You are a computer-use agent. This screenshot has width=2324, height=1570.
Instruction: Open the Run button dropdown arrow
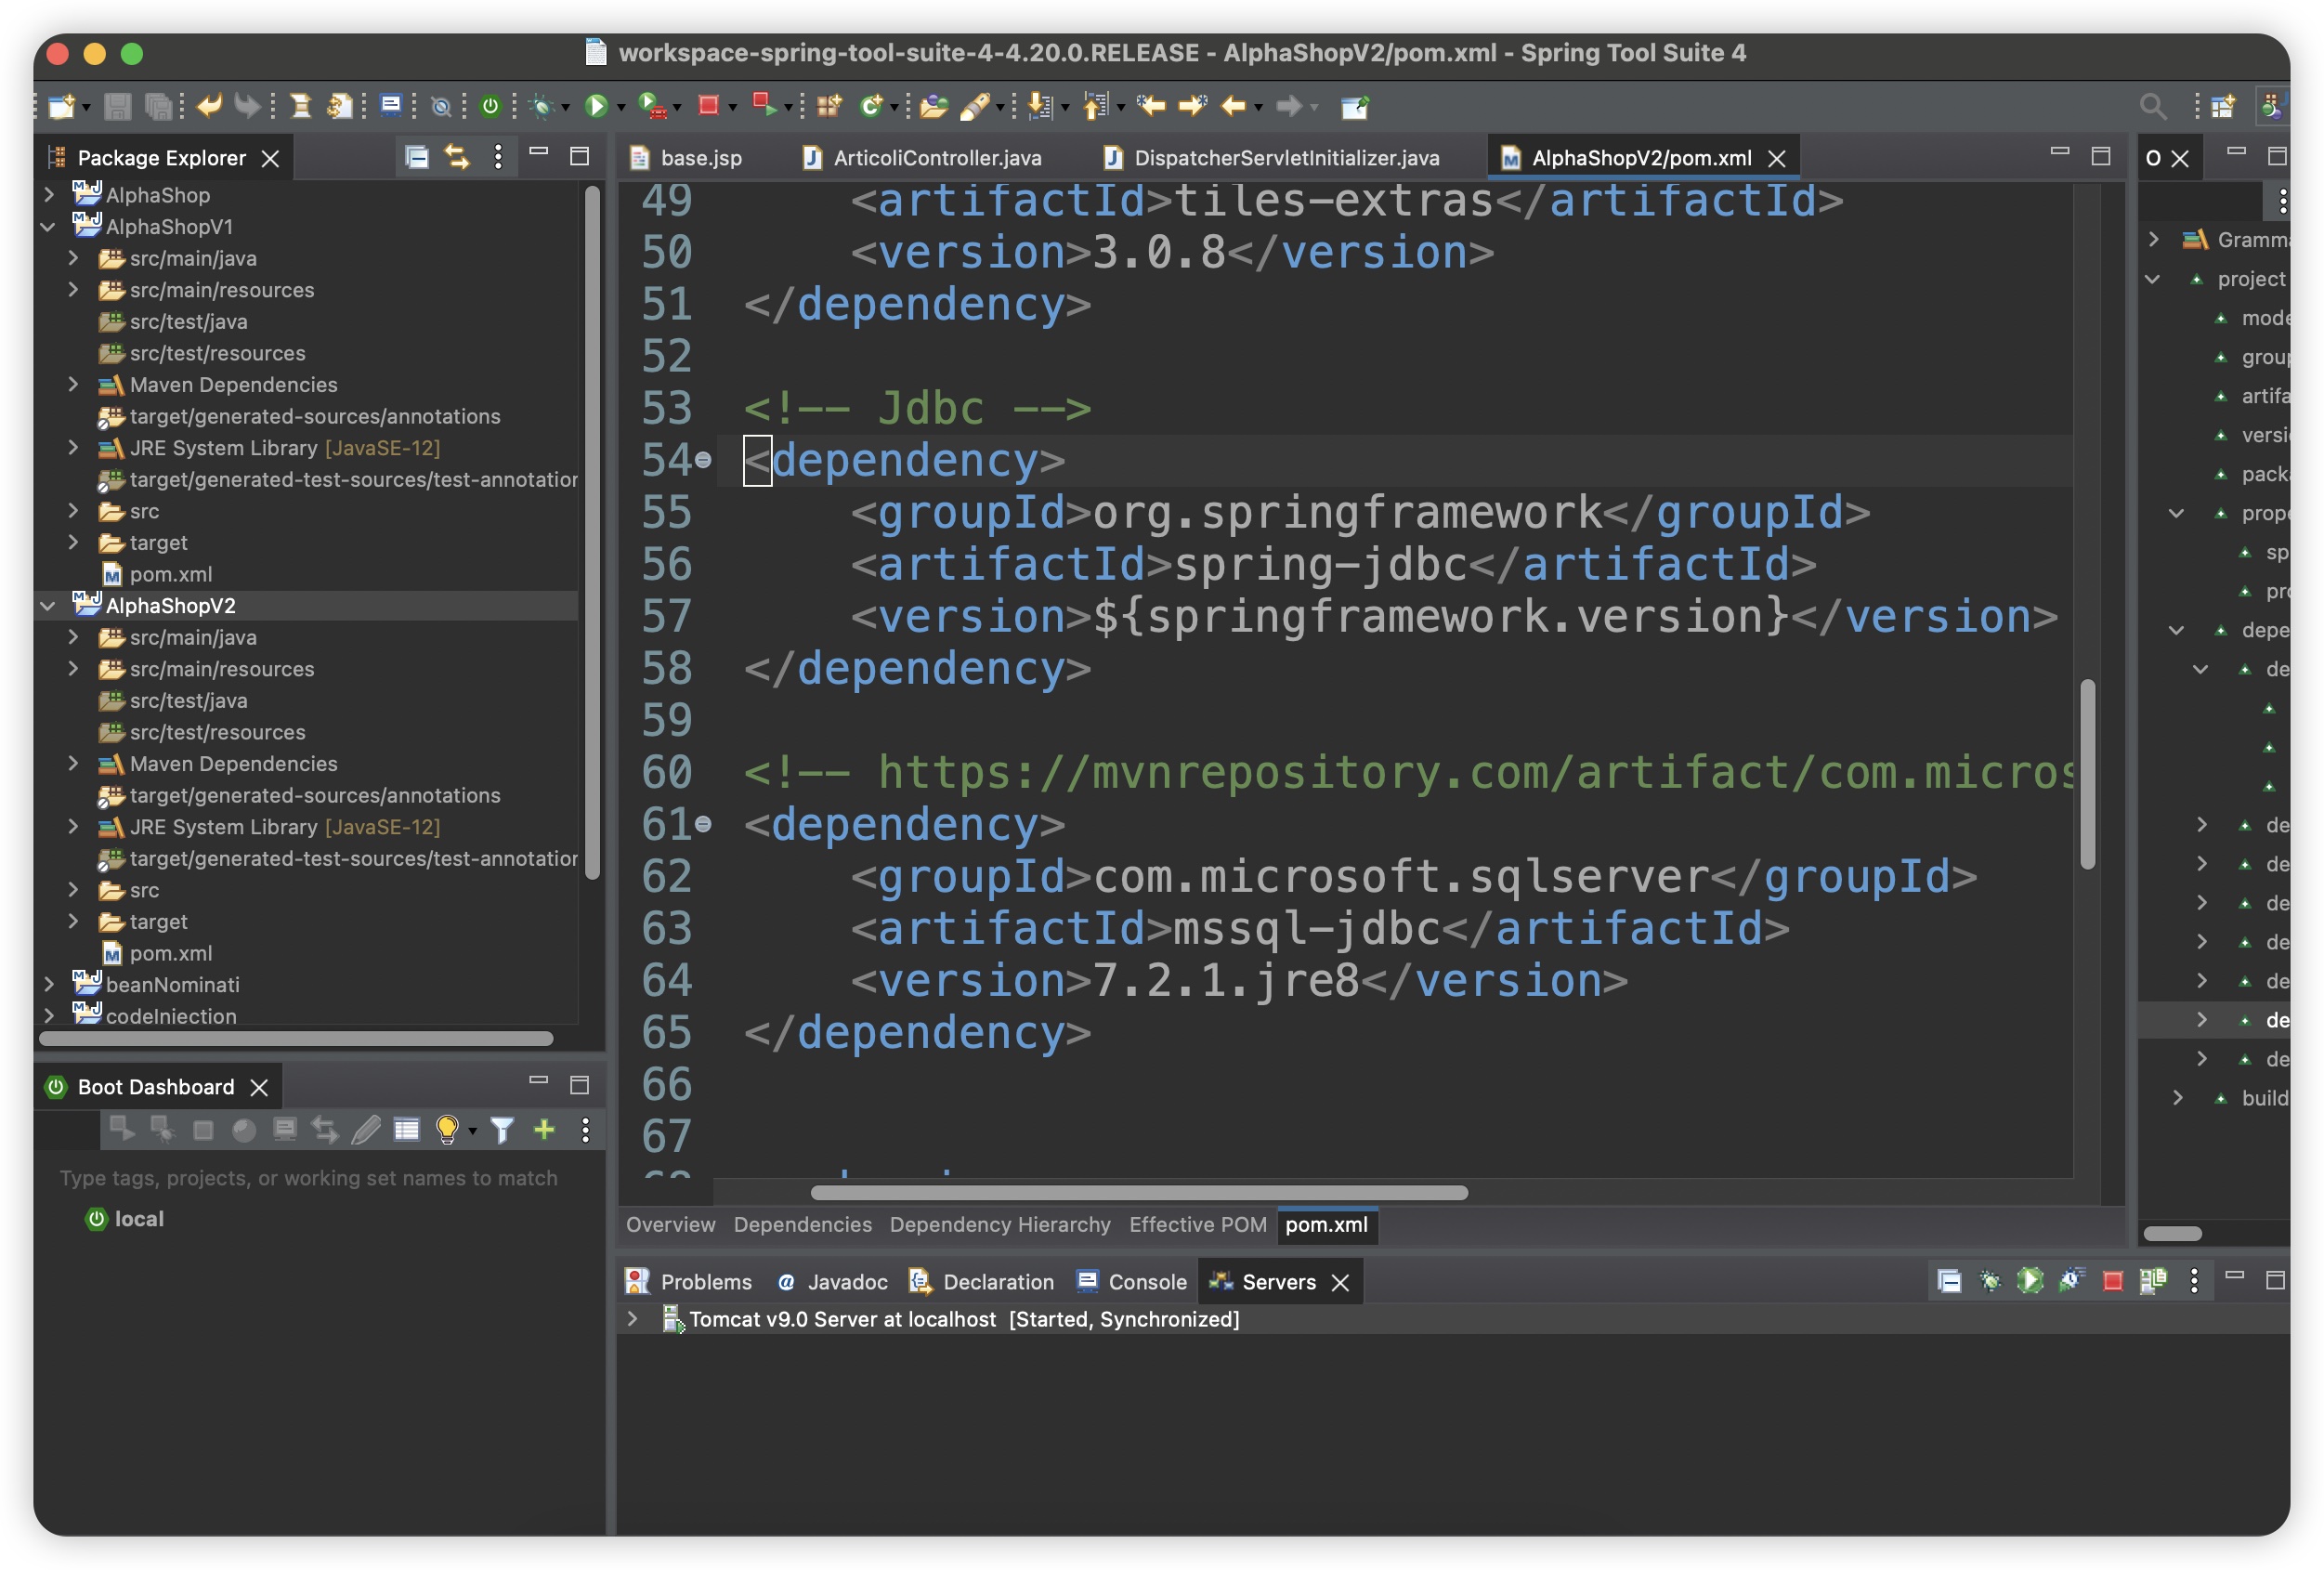(x=621, y=107)
